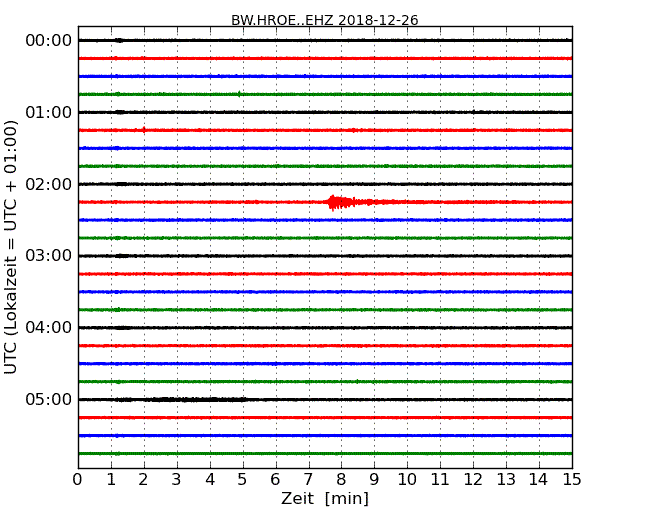The height and width of the screenshot is (520, 650).
Task: Click the 01:00 time label
Action: click(49, 112)
